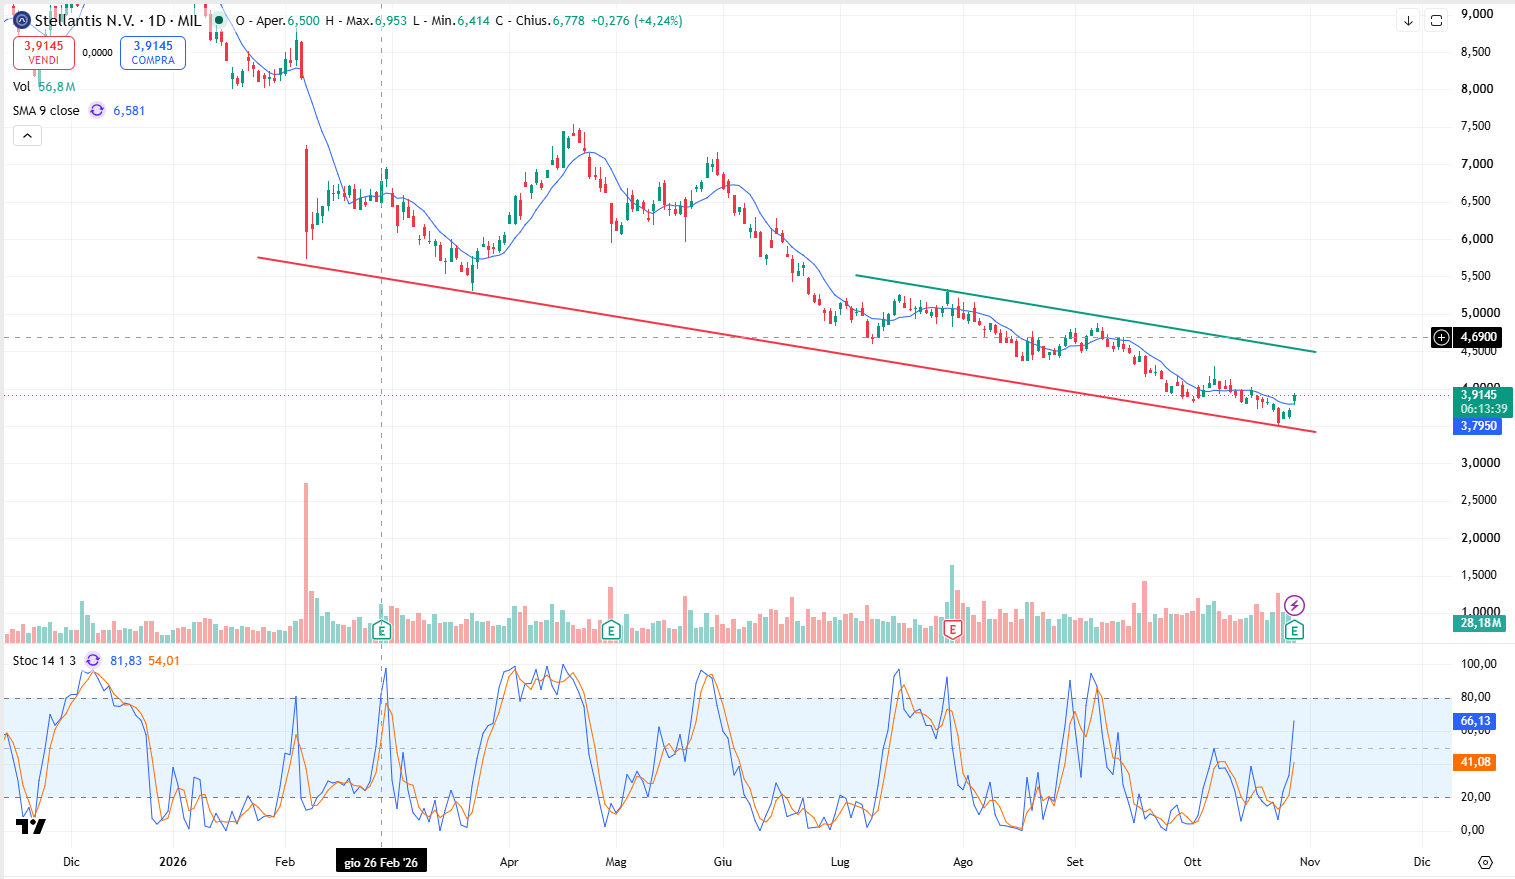The width and height of the screenshot is (1515, 879).
Task: Click the 9,000 label on the price axis
Action: point(1476,14)
